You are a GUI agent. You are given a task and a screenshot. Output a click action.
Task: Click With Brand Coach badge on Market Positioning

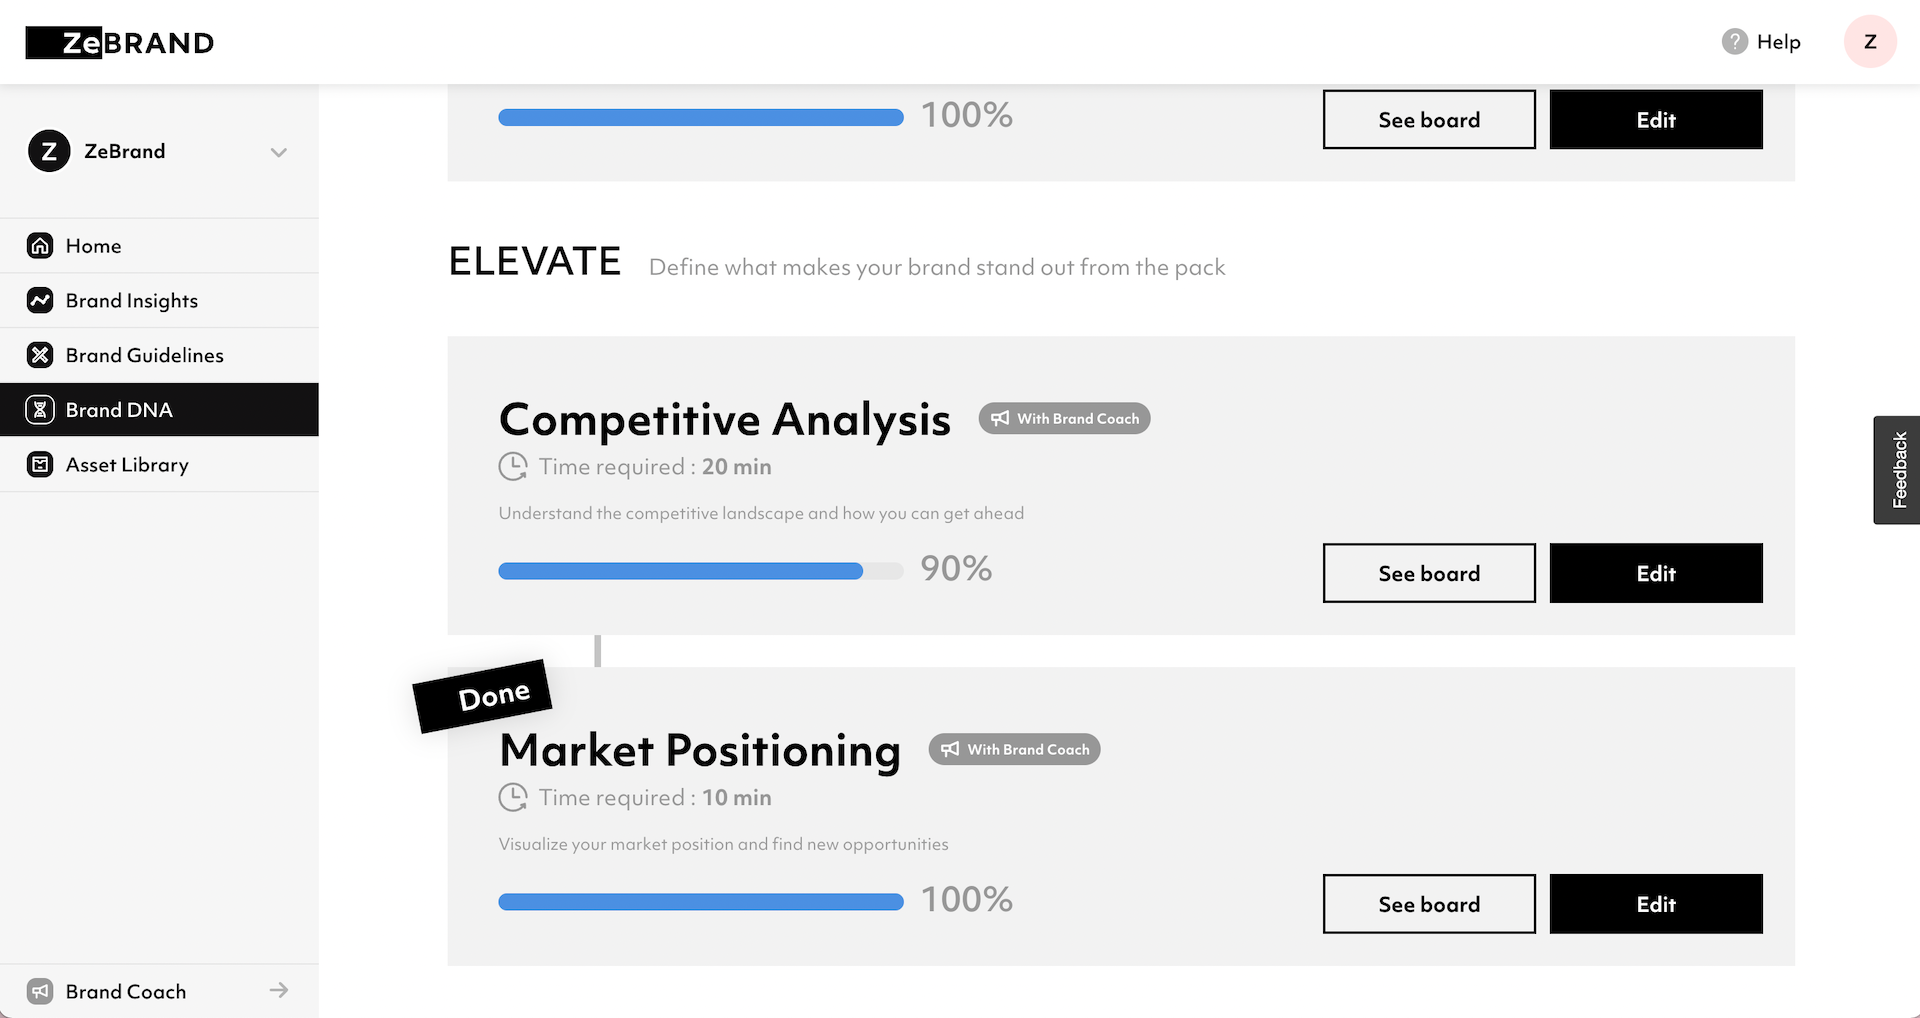pyautogui.click(x=1014, y=749)
